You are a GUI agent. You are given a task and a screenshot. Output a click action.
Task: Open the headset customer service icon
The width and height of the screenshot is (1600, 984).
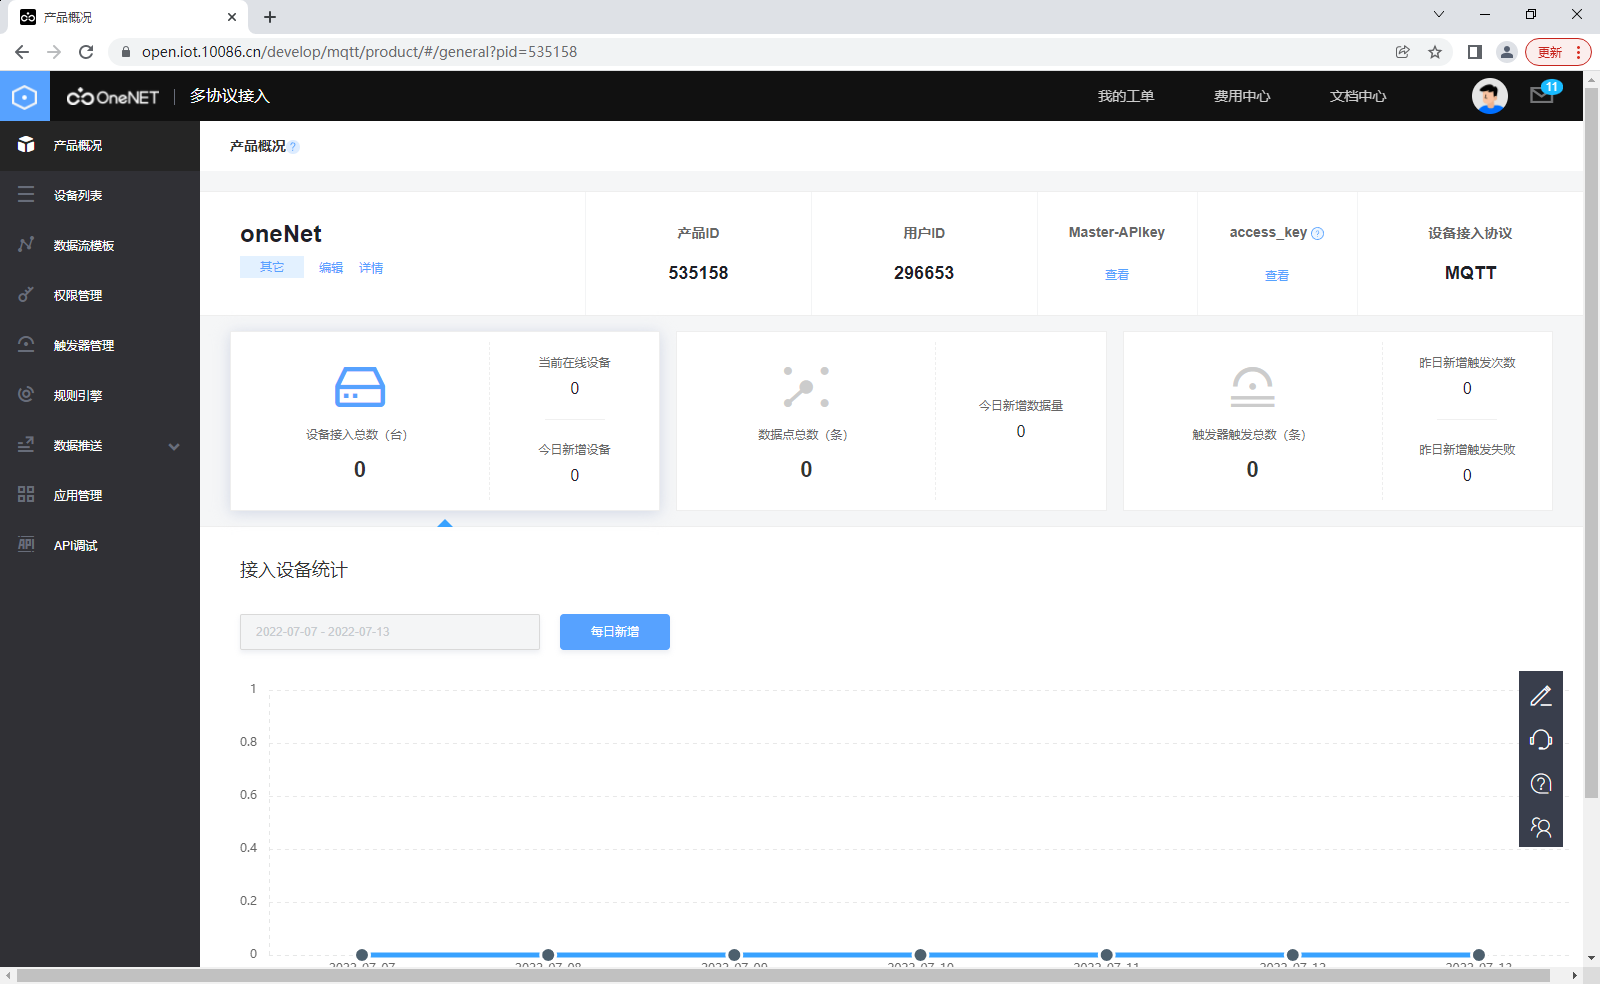1540,740
